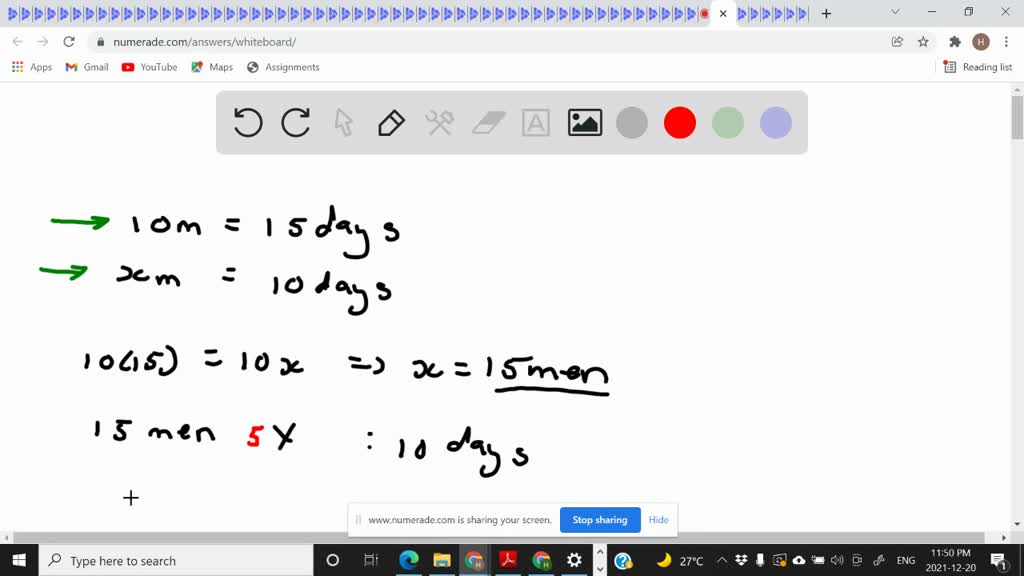Select the Pen drawing tool
This screenshot has width=1024, height=576.
(391, 123)
